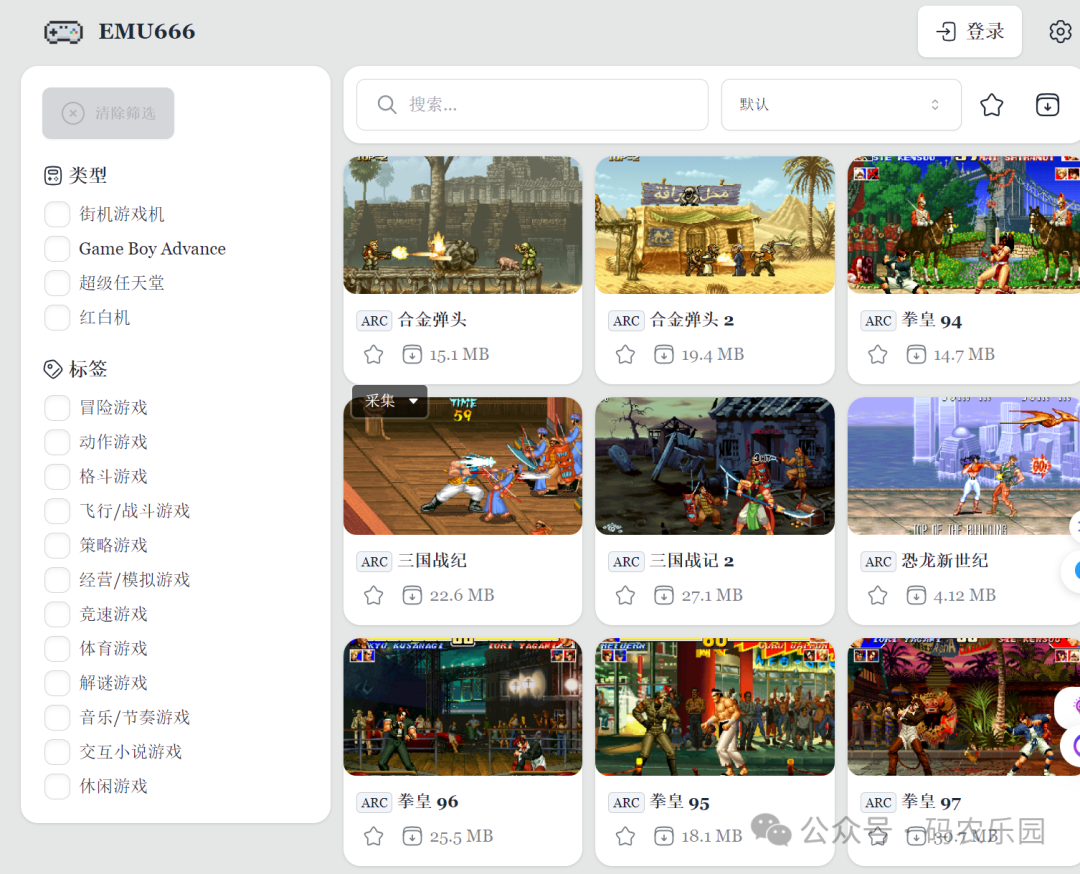Image resolution: width=1080 pixels, height=874 pixels.
Task: Download 三国战纪 via its download icon
Action: (412, 596)
